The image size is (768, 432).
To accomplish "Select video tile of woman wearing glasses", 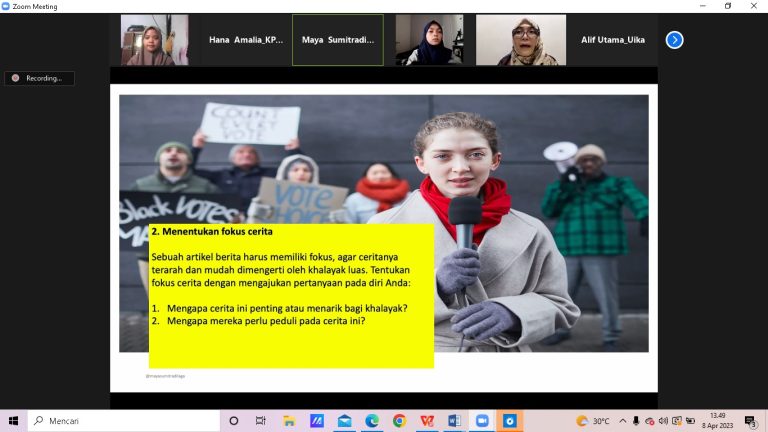I will (x=521, y=40).
